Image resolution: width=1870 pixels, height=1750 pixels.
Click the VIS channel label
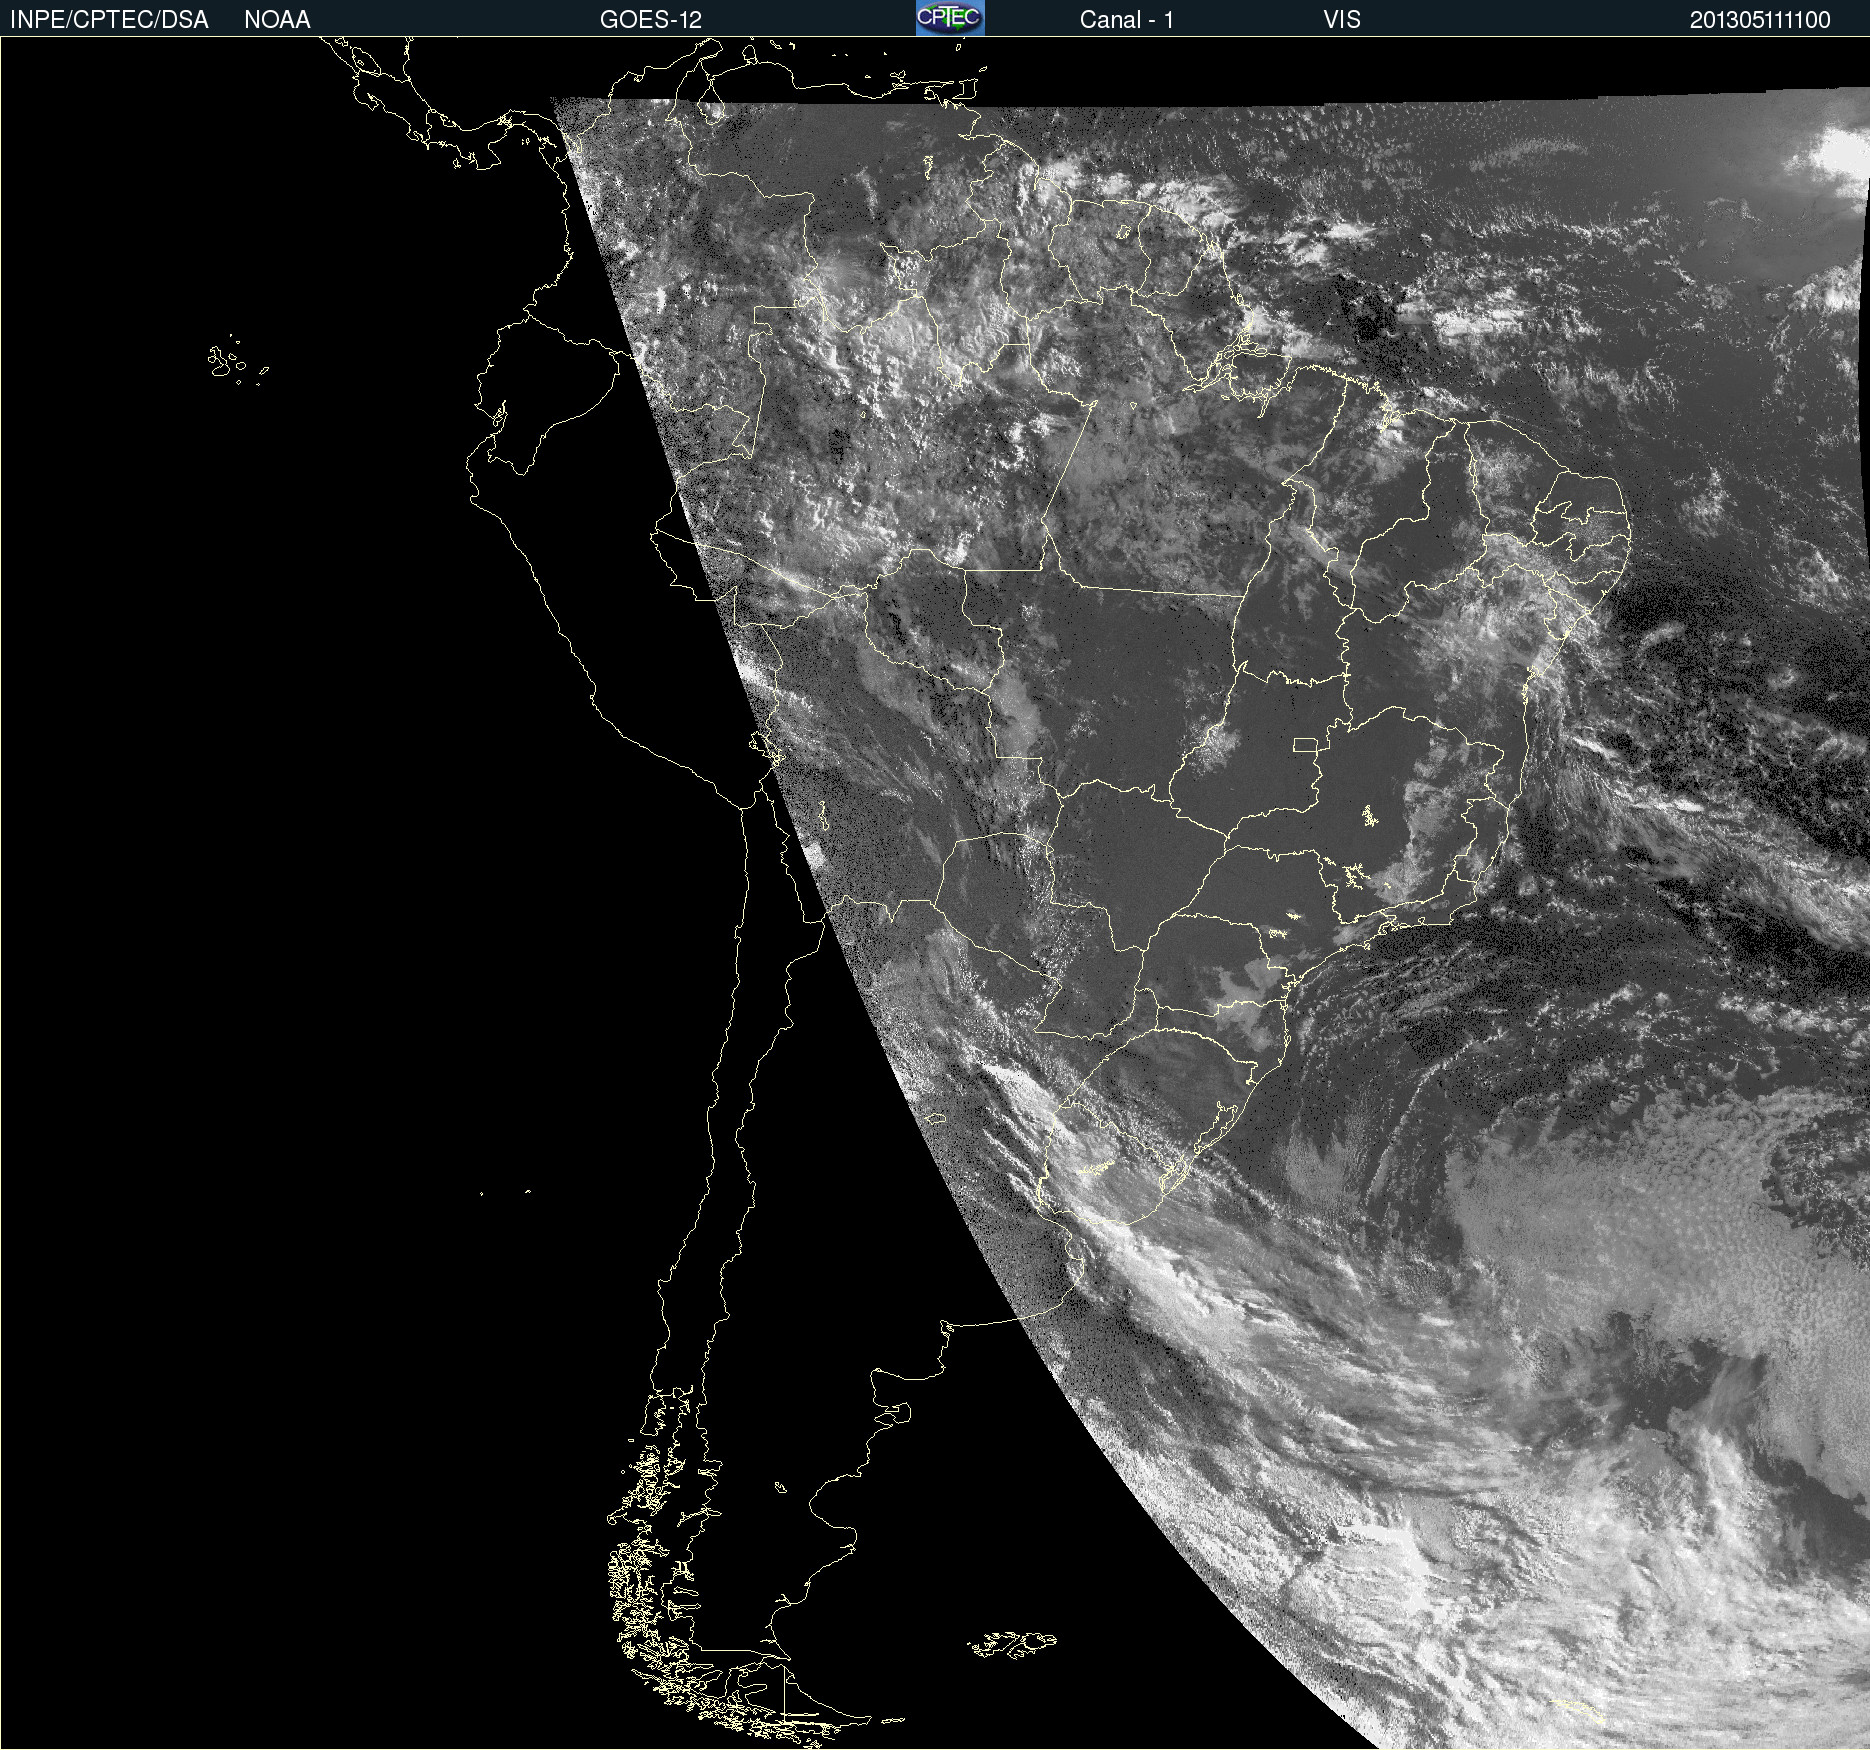tap(1341, 20)
